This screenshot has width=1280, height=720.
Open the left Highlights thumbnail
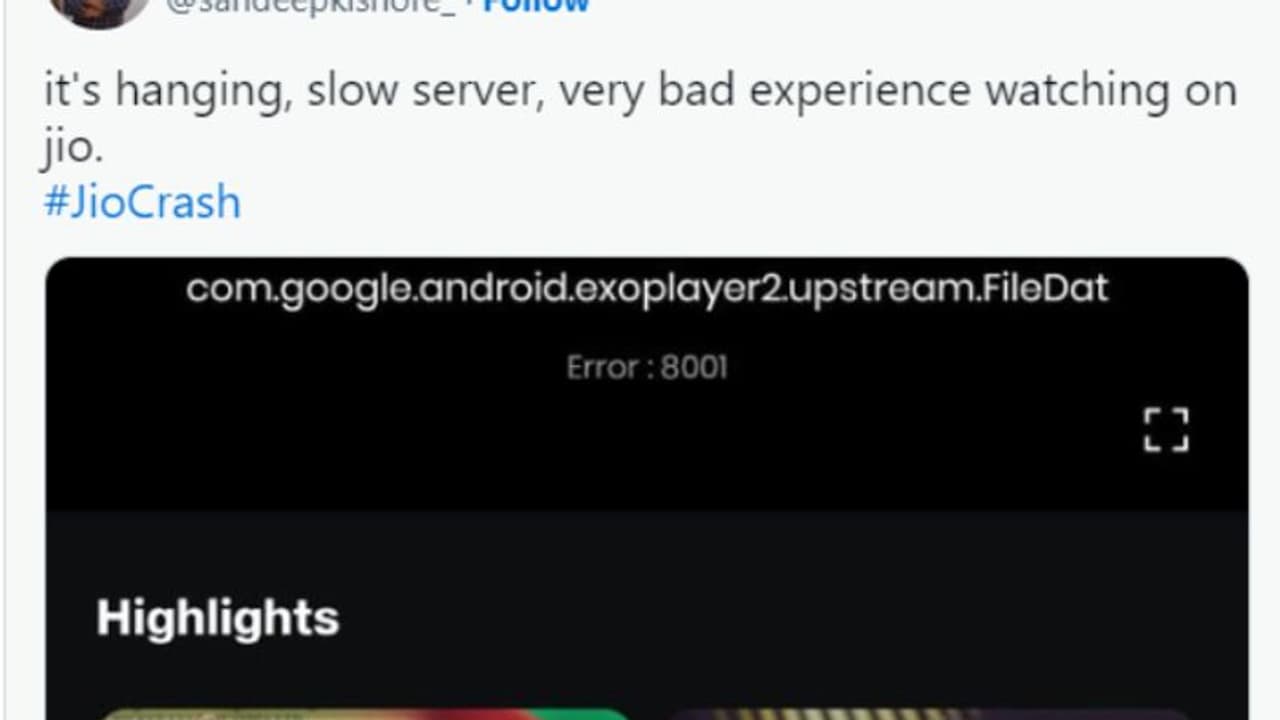(364, 714)
